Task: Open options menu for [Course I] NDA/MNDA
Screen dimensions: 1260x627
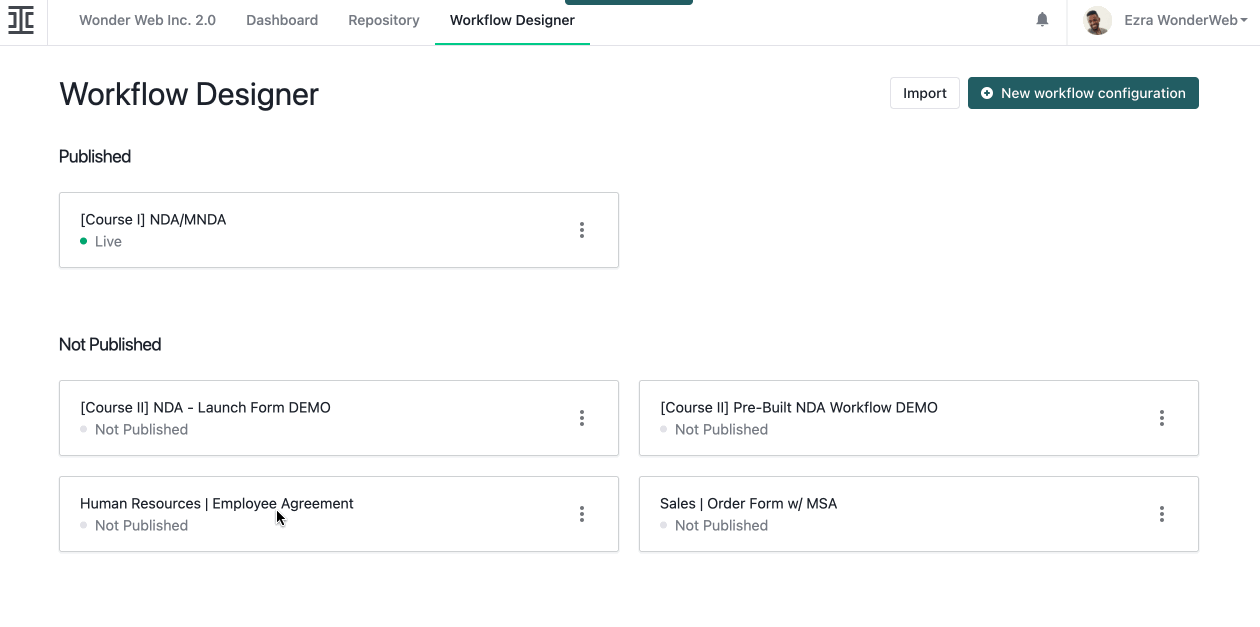Action: [x=581, y=230]
